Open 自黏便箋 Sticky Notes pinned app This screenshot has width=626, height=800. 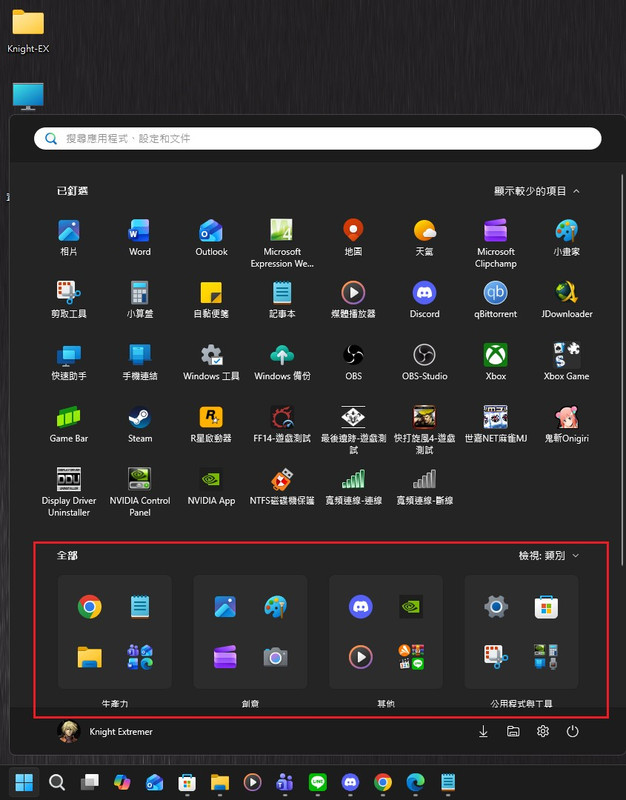pyautogui.click(x=211, y=299)
